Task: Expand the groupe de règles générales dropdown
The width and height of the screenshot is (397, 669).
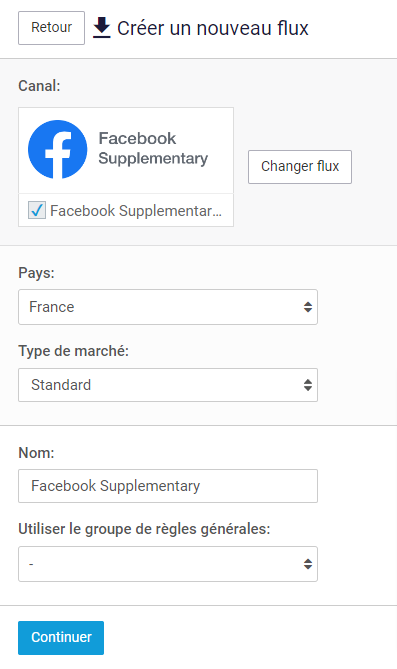Action: coord(168,564)
